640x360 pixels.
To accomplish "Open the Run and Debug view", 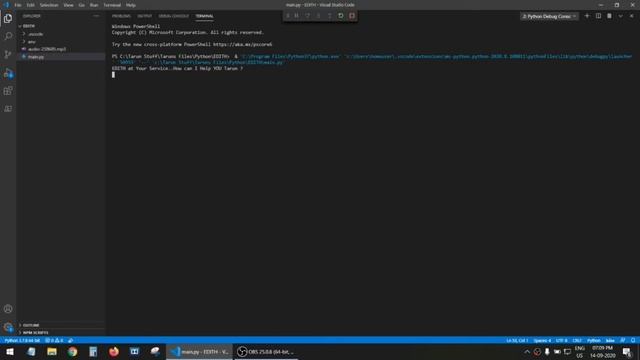I will pyautogui.click(x=8, y=73).
